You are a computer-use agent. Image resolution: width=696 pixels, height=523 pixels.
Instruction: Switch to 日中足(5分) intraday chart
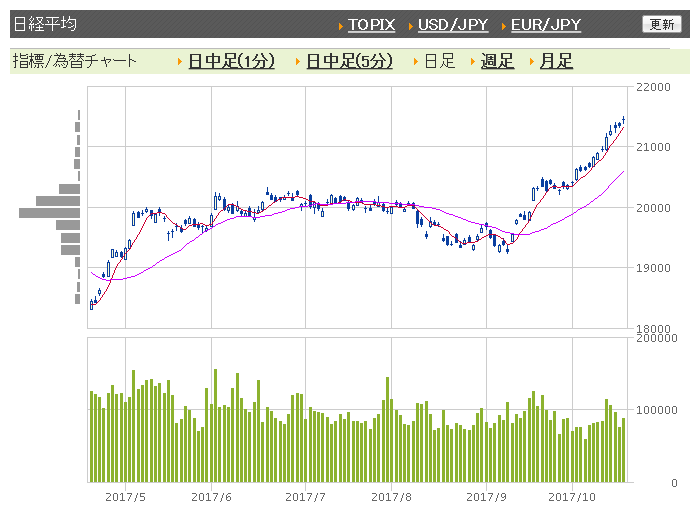(x=349, y=61)
